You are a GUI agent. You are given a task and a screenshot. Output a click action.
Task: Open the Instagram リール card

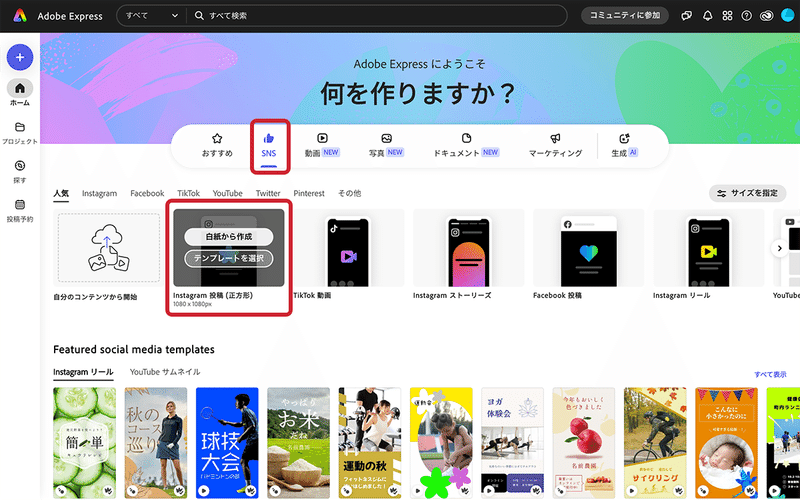(x=709, y=248)
